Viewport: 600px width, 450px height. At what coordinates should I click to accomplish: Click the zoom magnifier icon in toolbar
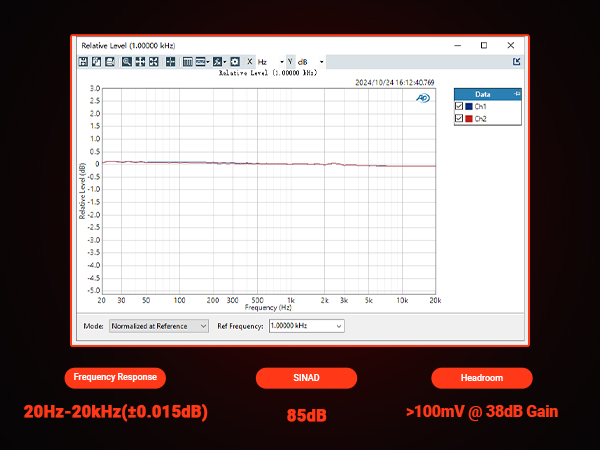(127, 62)
